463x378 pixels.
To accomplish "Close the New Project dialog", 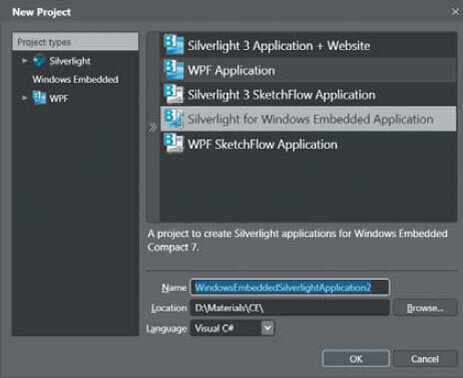I will 455,12.
